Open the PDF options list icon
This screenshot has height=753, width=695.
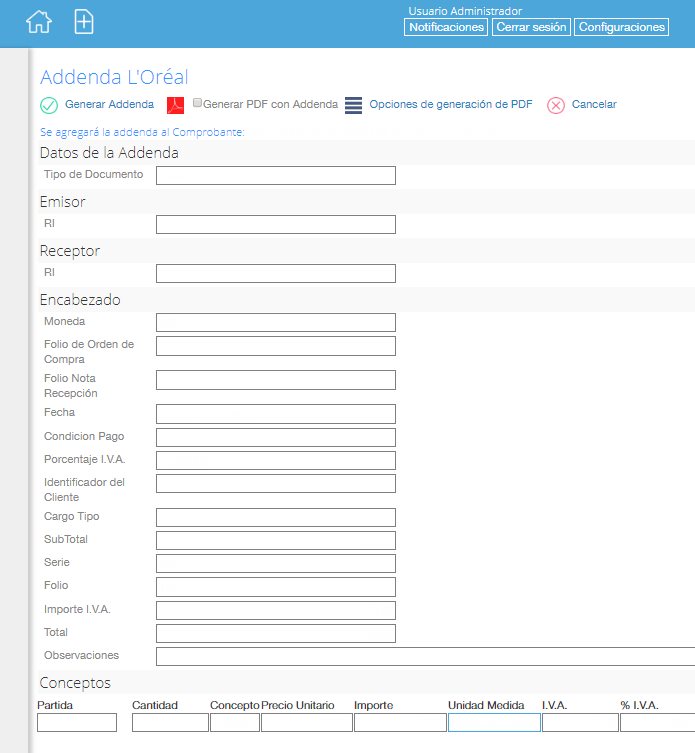click(354, 105)
